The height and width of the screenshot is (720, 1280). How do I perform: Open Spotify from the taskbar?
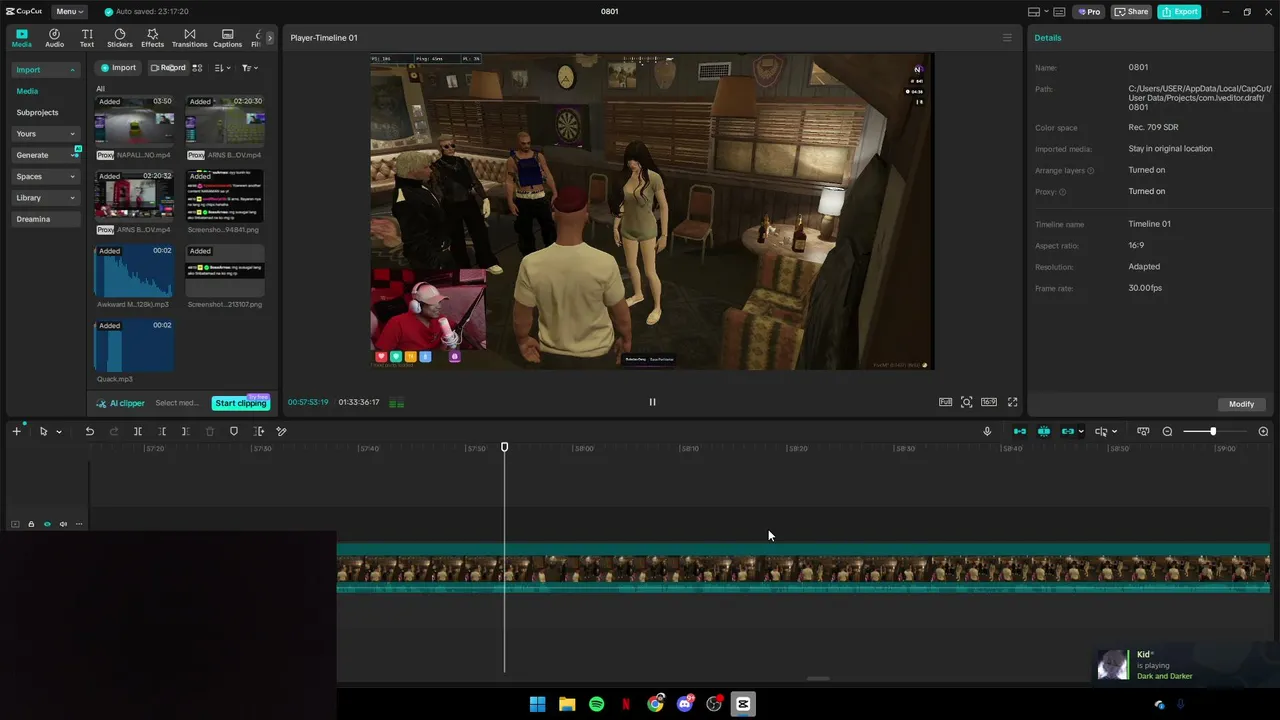596,704
